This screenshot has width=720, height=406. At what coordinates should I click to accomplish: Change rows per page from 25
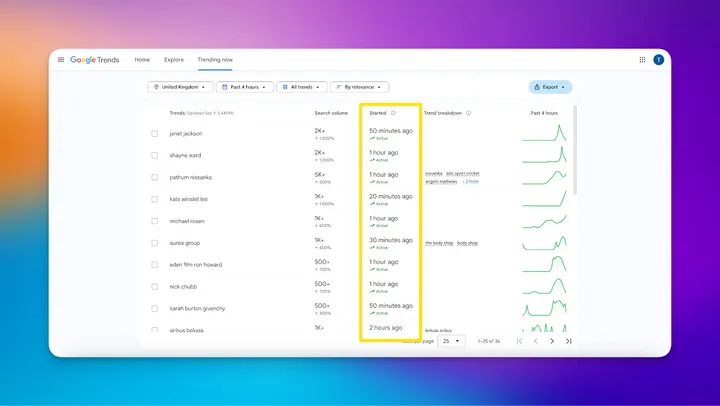pos(451,341)
